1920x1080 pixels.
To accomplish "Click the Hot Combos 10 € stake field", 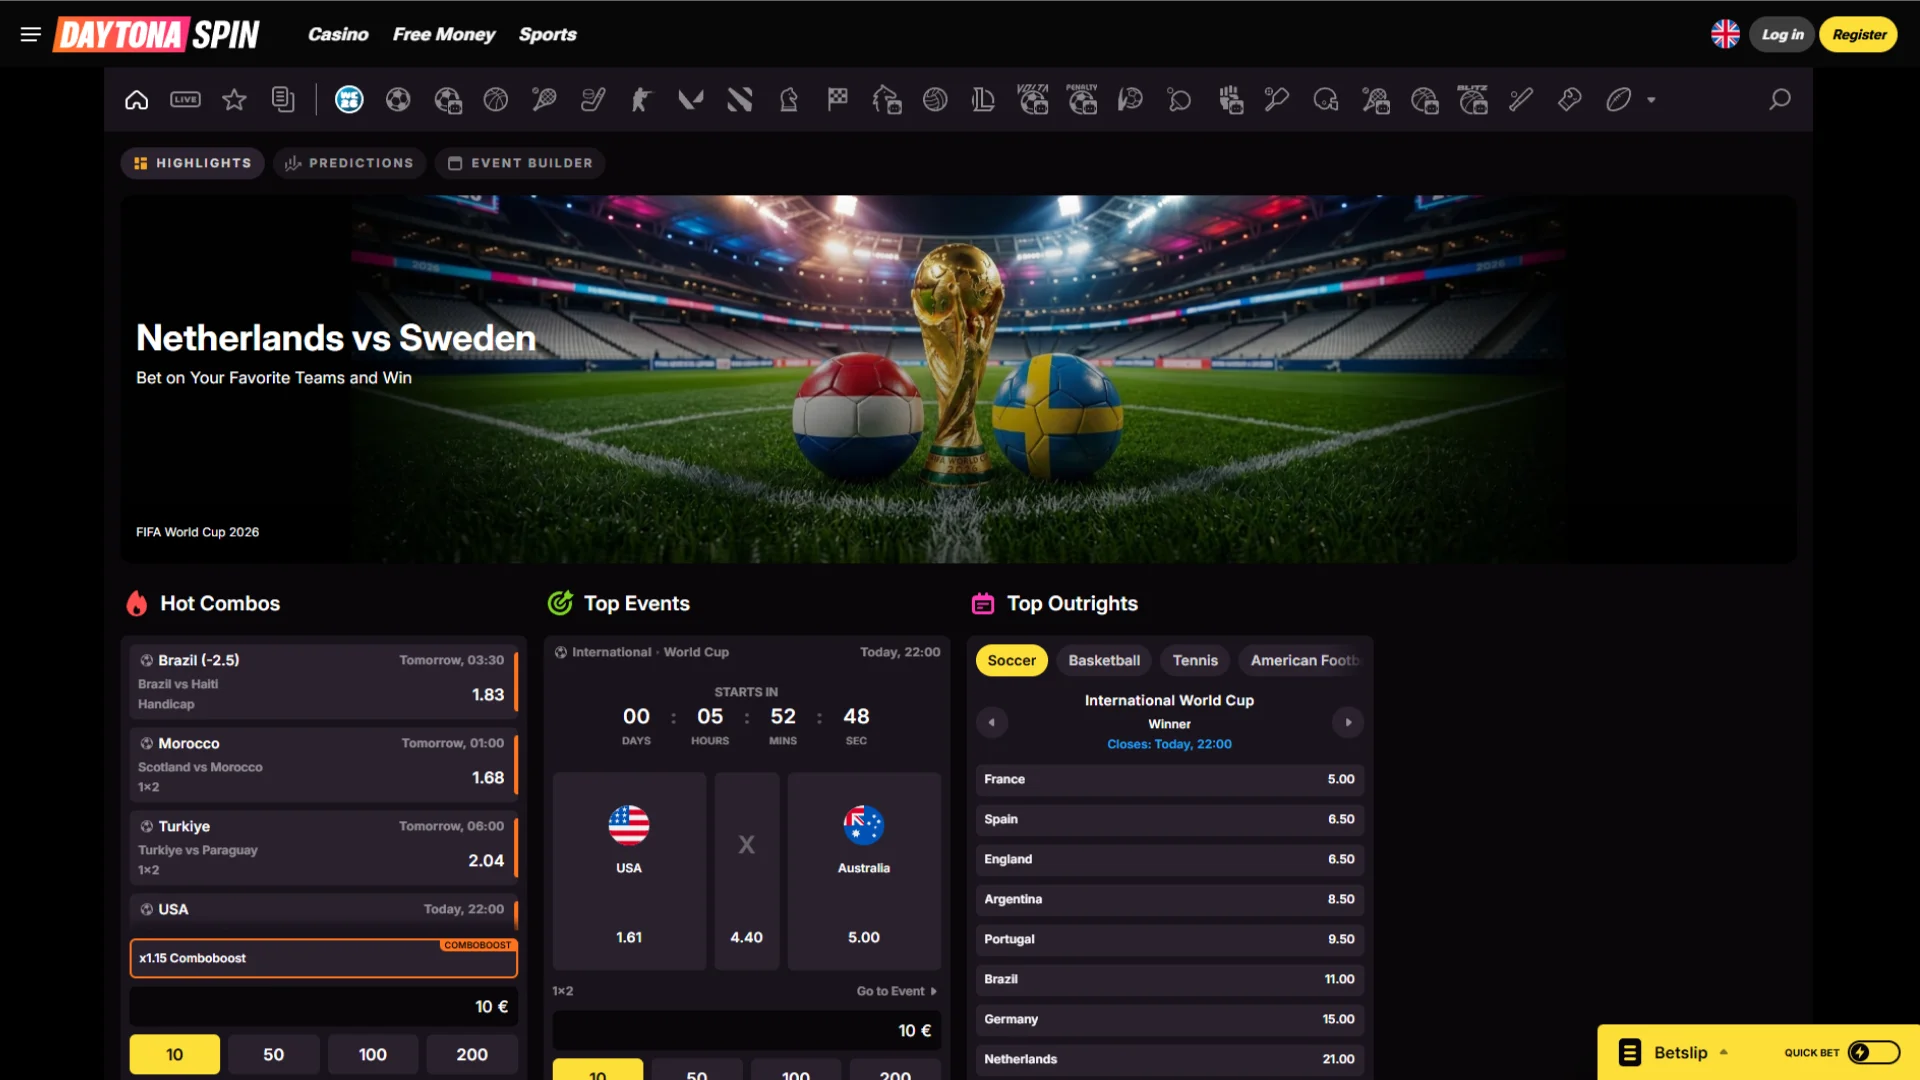I will (324, 1007).
